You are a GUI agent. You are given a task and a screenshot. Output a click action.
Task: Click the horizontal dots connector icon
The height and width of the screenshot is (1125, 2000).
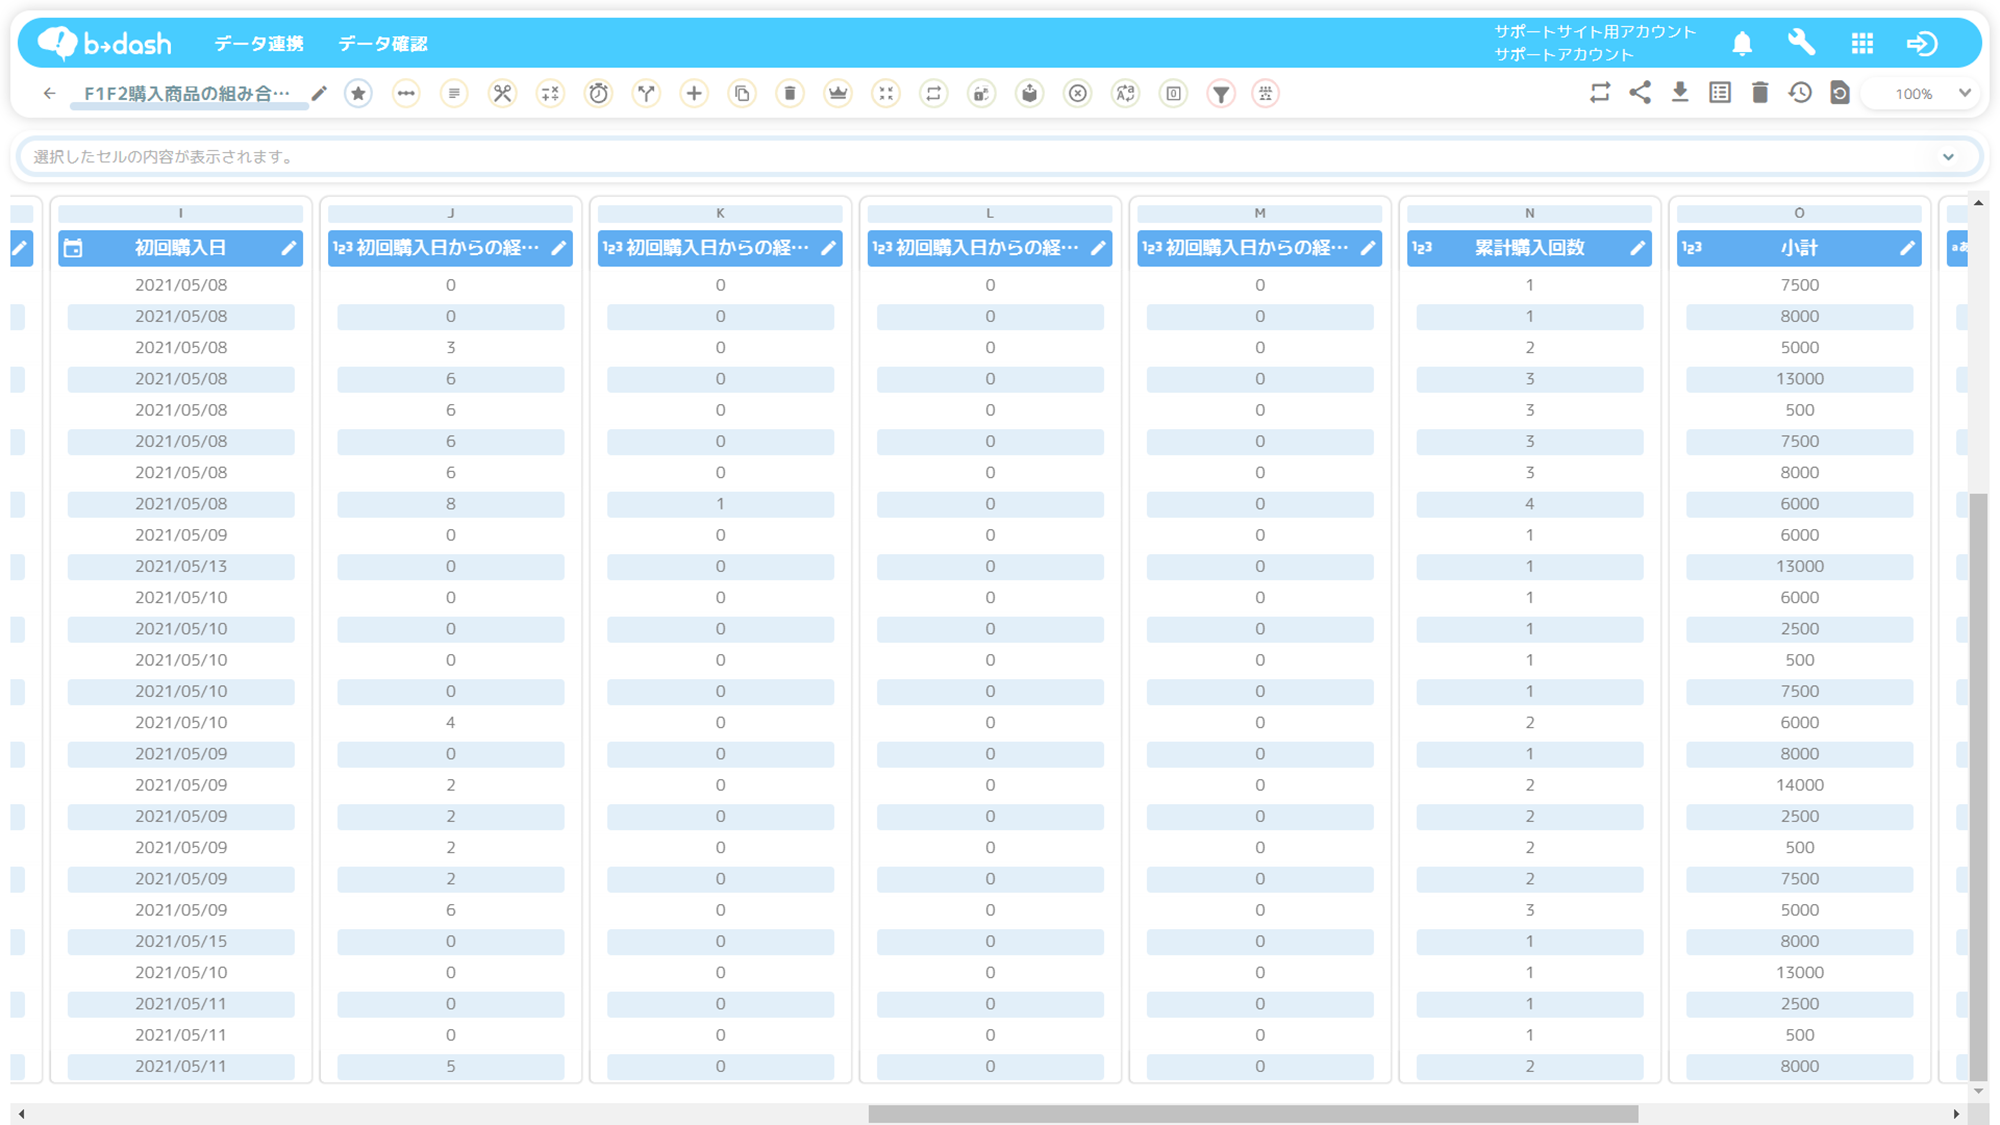coord(406,93)
